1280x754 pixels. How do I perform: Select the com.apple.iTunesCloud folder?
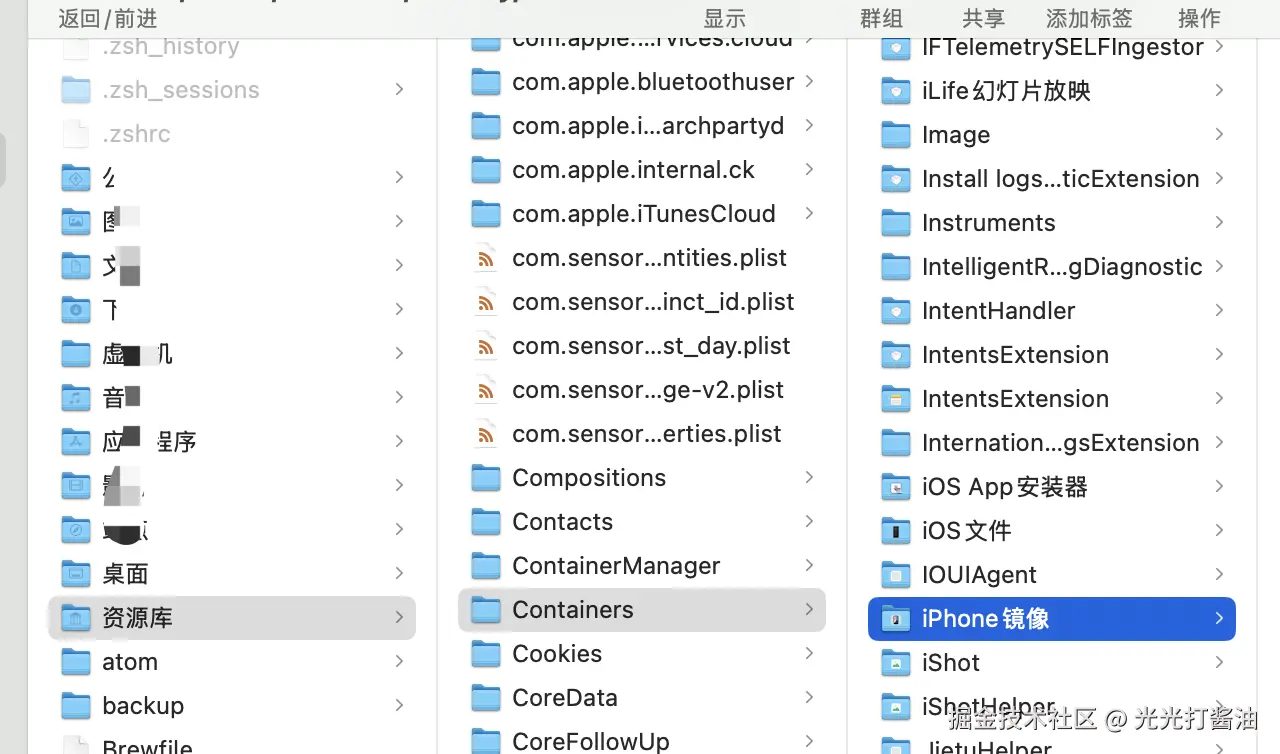[643, 214]
